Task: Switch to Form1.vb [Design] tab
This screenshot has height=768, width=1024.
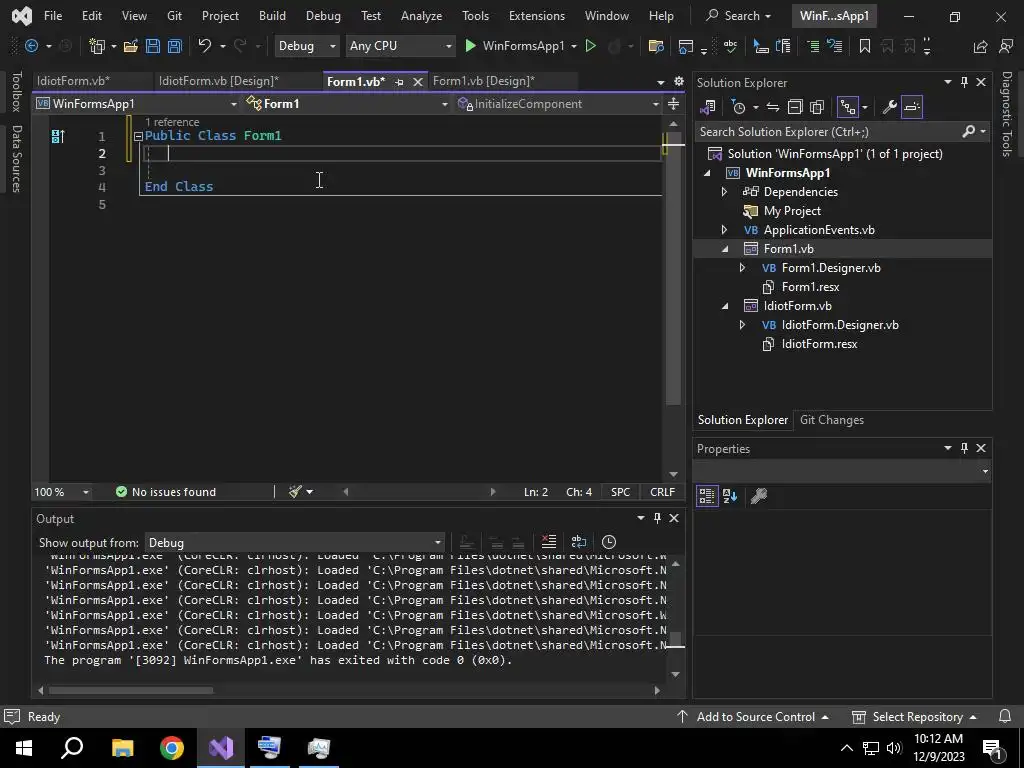Action: (484, 81)
